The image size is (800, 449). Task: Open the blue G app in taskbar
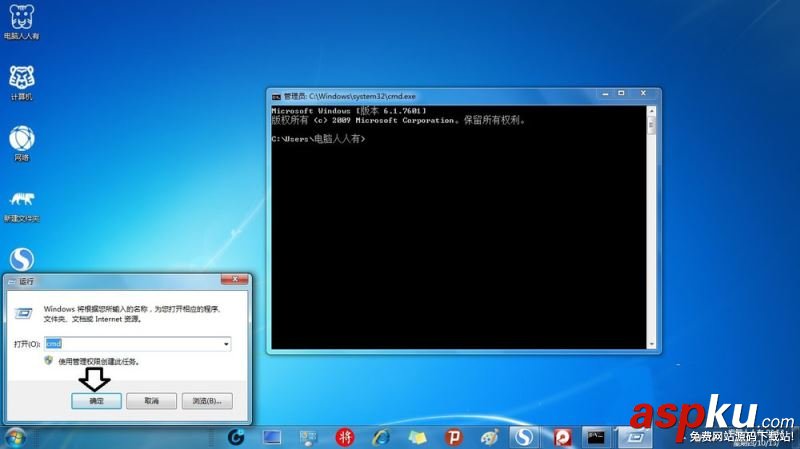point(236,437)
